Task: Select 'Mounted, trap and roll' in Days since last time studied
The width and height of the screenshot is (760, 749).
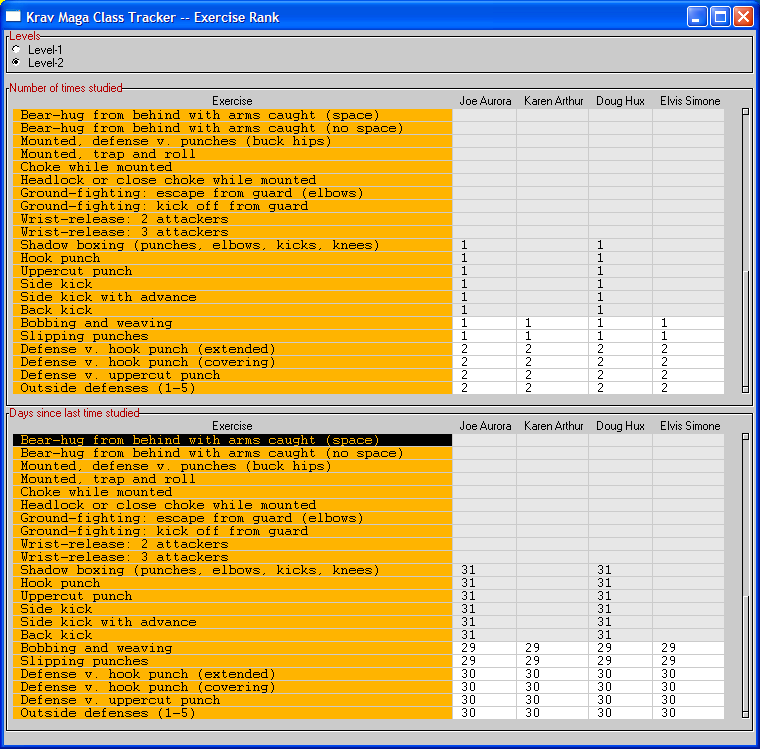Action: point(232,479)
